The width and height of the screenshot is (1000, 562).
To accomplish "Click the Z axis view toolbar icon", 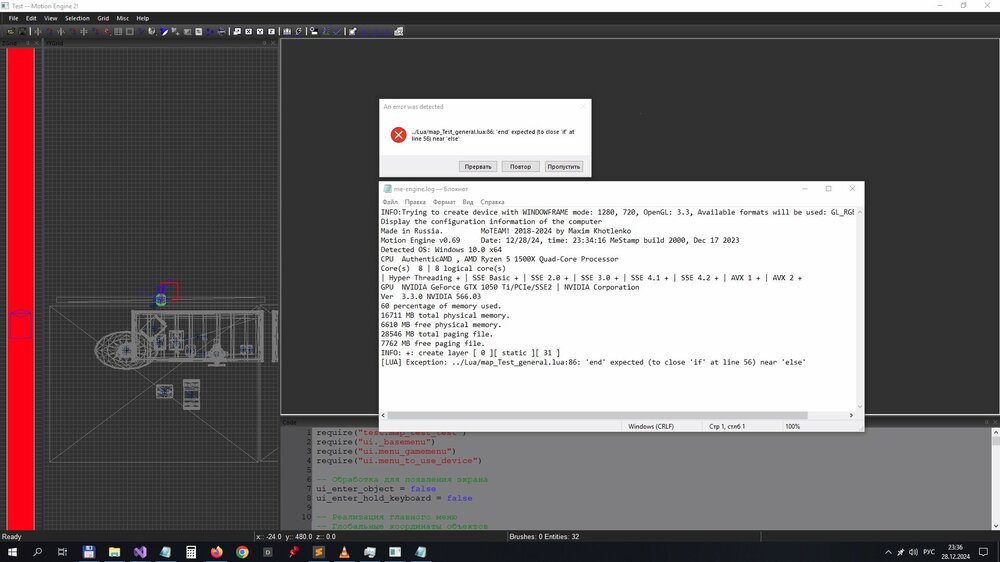I will (271, 31).
